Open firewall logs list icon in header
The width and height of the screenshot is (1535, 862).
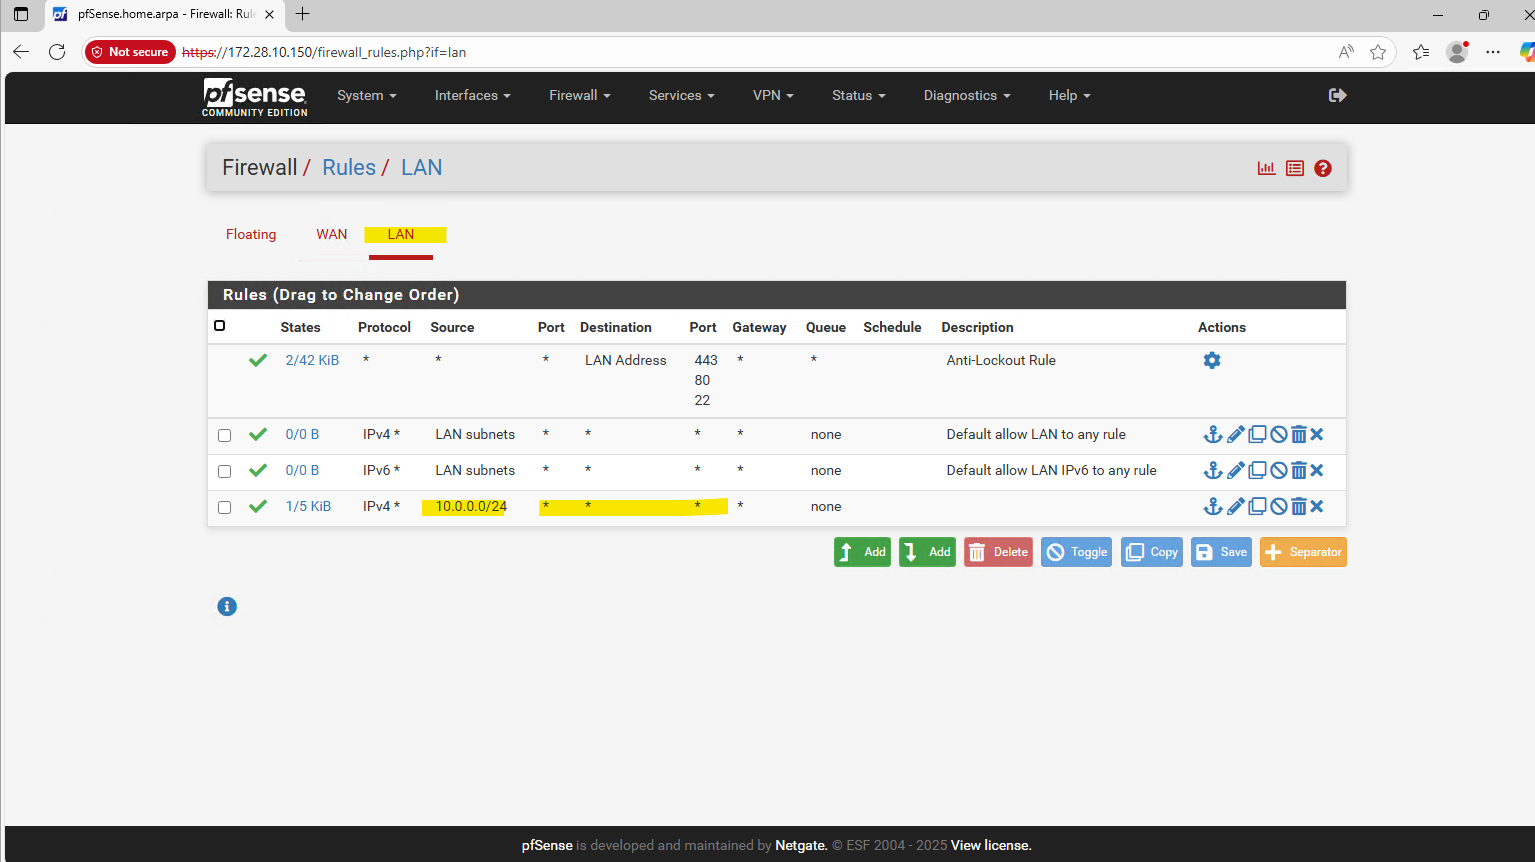coord(1295,169)
